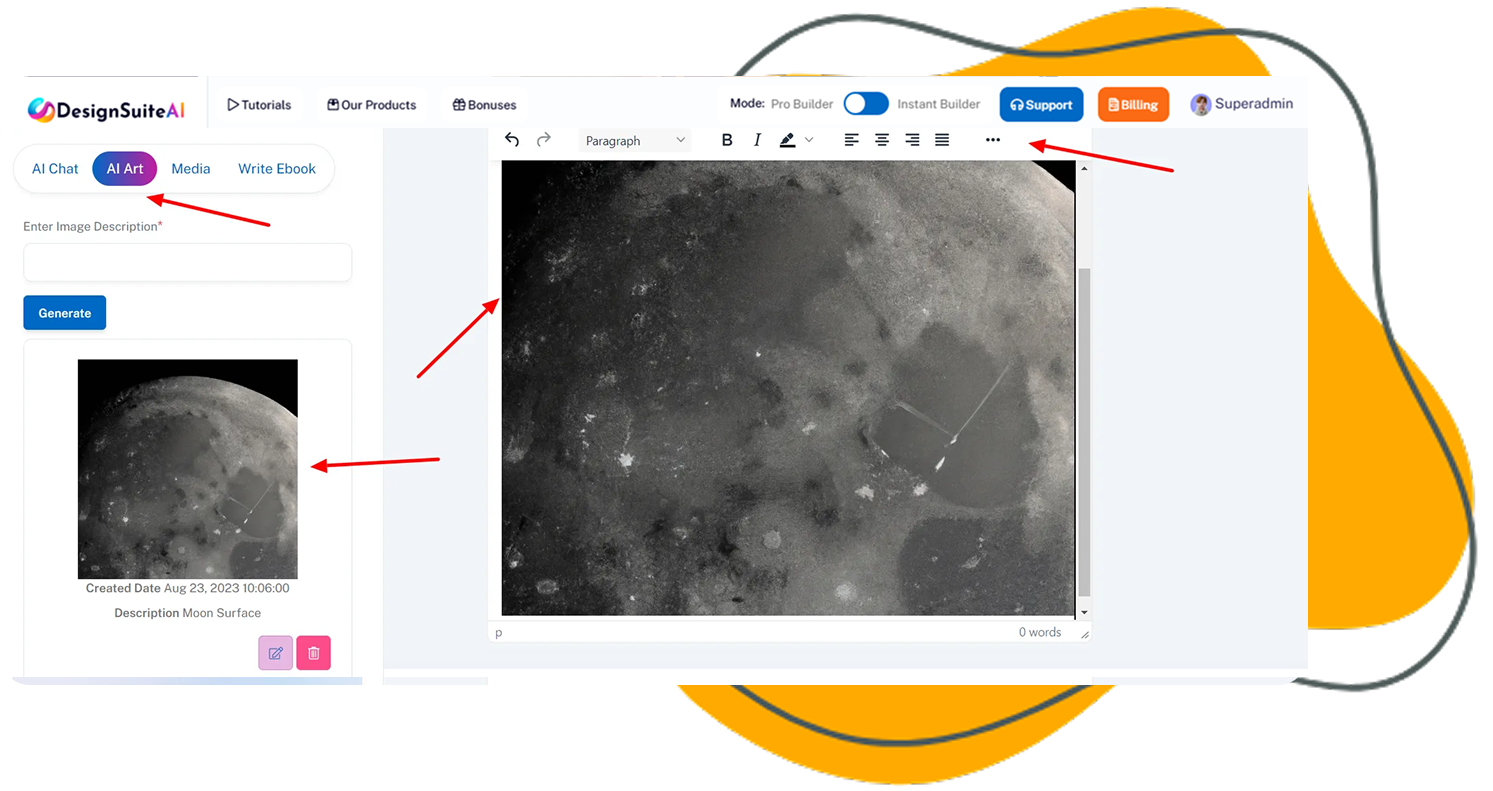
Task: Click the orange Billing button
Action: (x=1133, y=104)
